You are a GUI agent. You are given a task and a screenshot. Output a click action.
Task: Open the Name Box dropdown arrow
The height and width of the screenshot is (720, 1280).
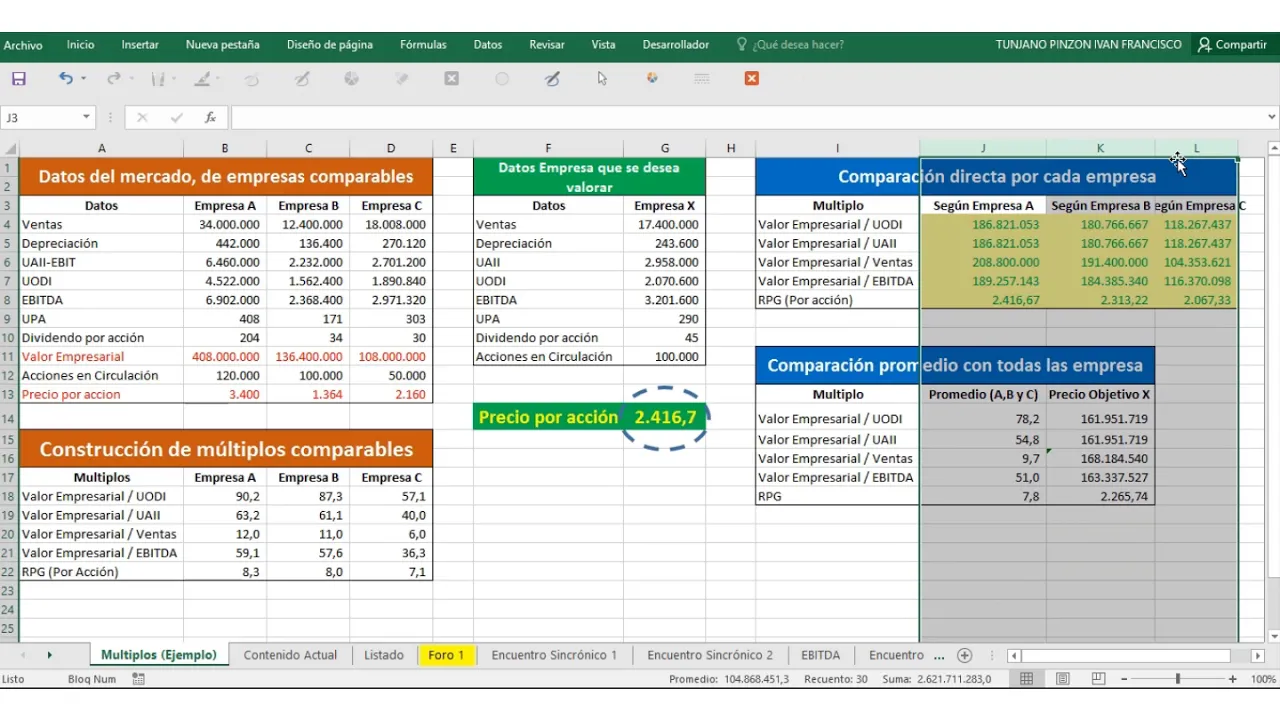pyautogui.click(x=86, y=117)
